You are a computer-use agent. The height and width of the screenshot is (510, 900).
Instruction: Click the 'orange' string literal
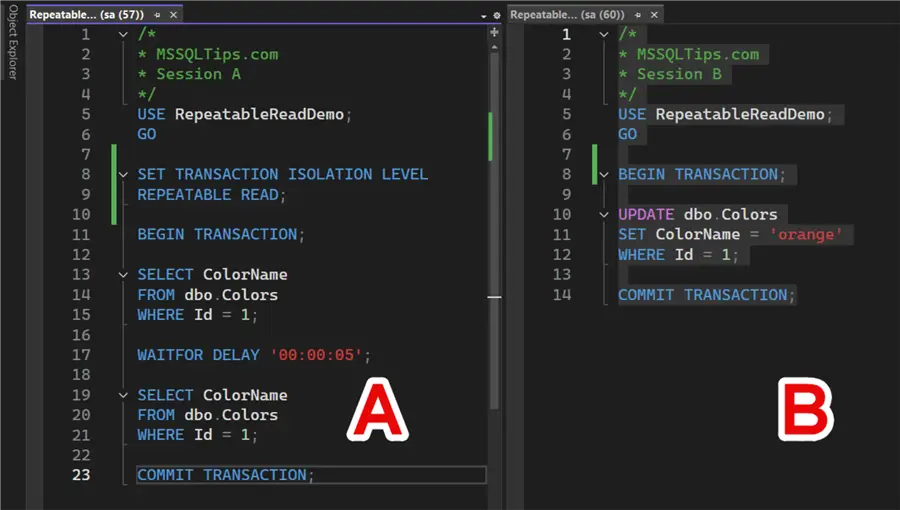click(x=806, y=235)
